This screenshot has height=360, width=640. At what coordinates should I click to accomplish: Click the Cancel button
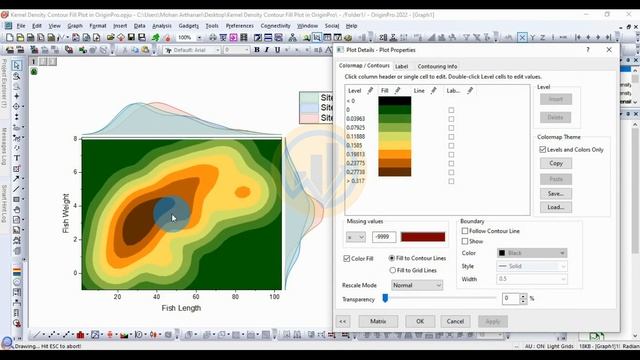pos(455,321)
